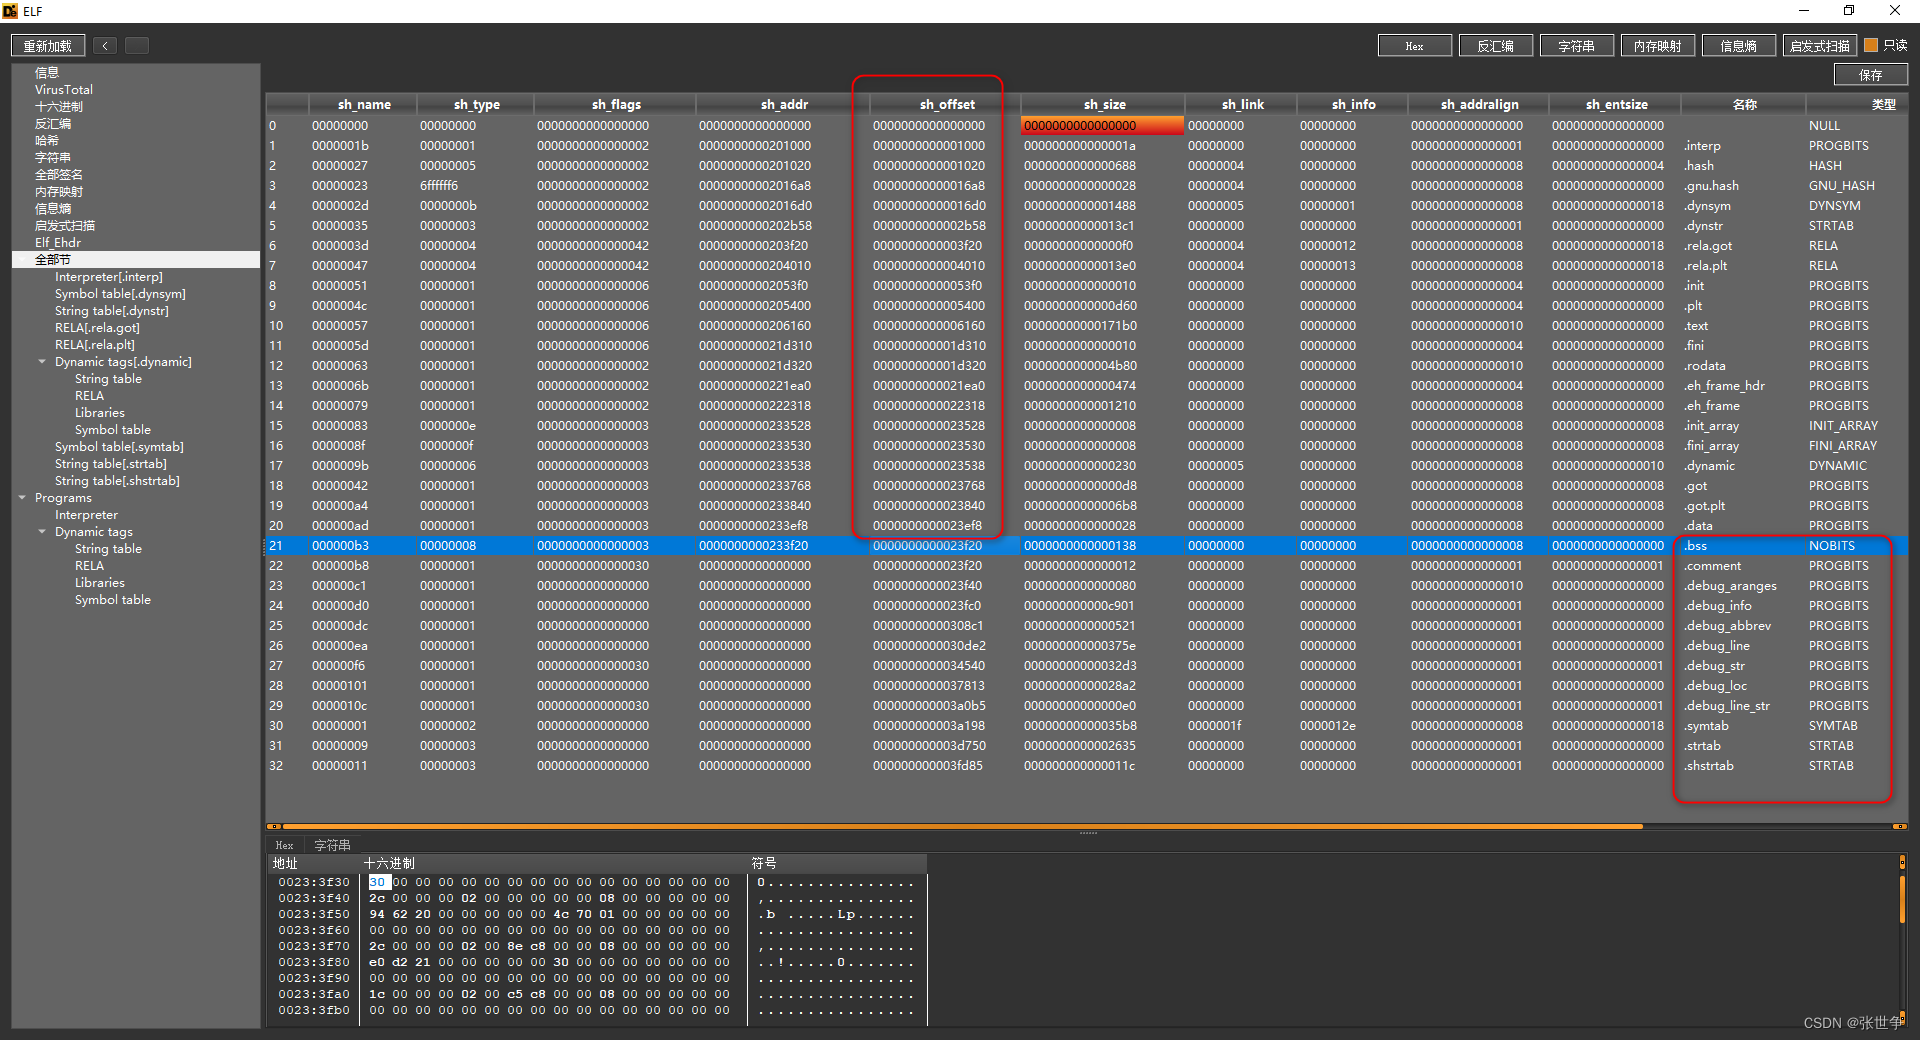The image size is (1920, 1040).
Task: Sort by the sh_size column header
Action: click(x=1104, y=104)
